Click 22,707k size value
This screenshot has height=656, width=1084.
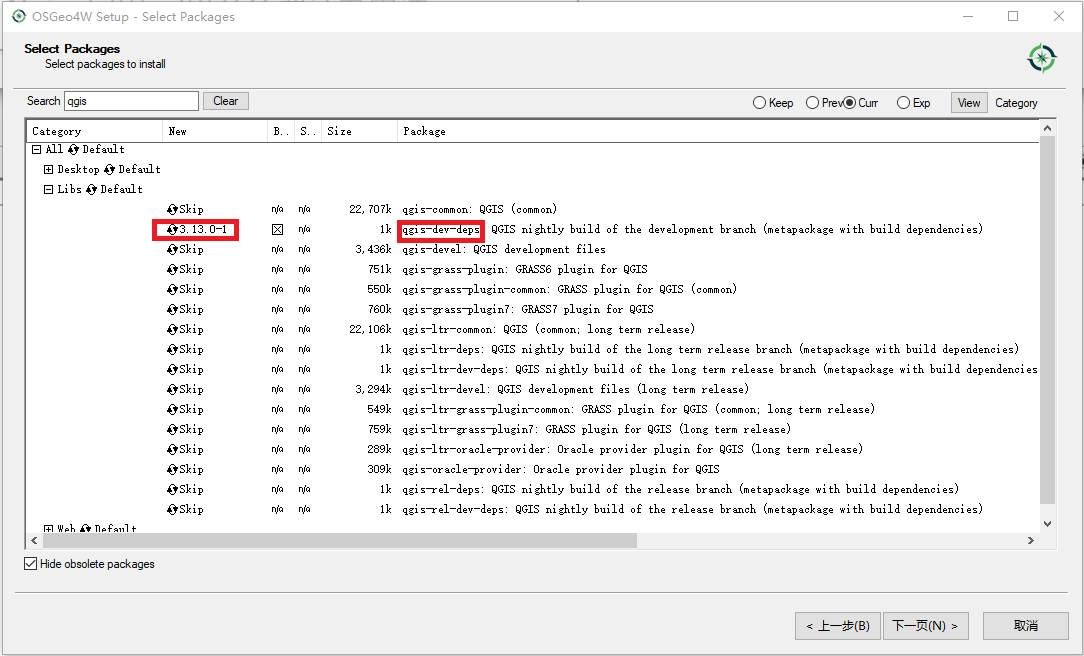point(370,209)
